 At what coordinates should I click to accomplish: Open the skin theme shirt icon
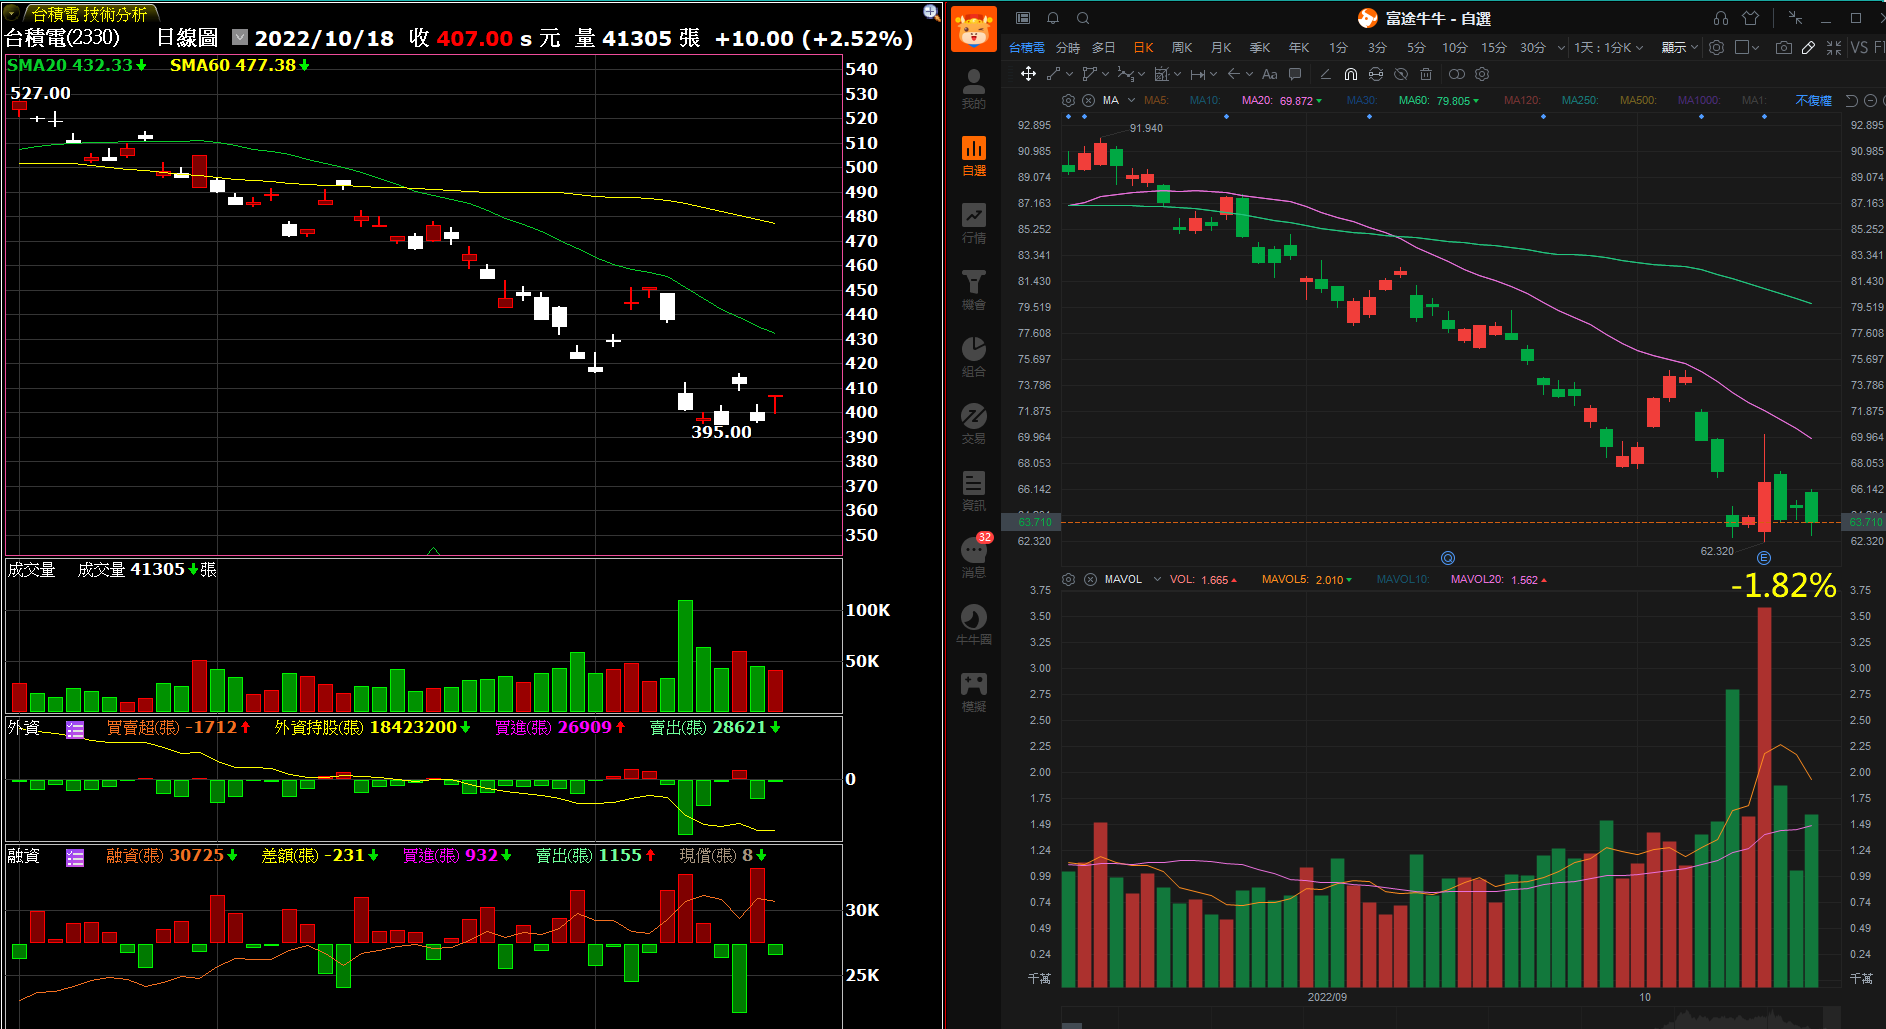(1750, 18)
